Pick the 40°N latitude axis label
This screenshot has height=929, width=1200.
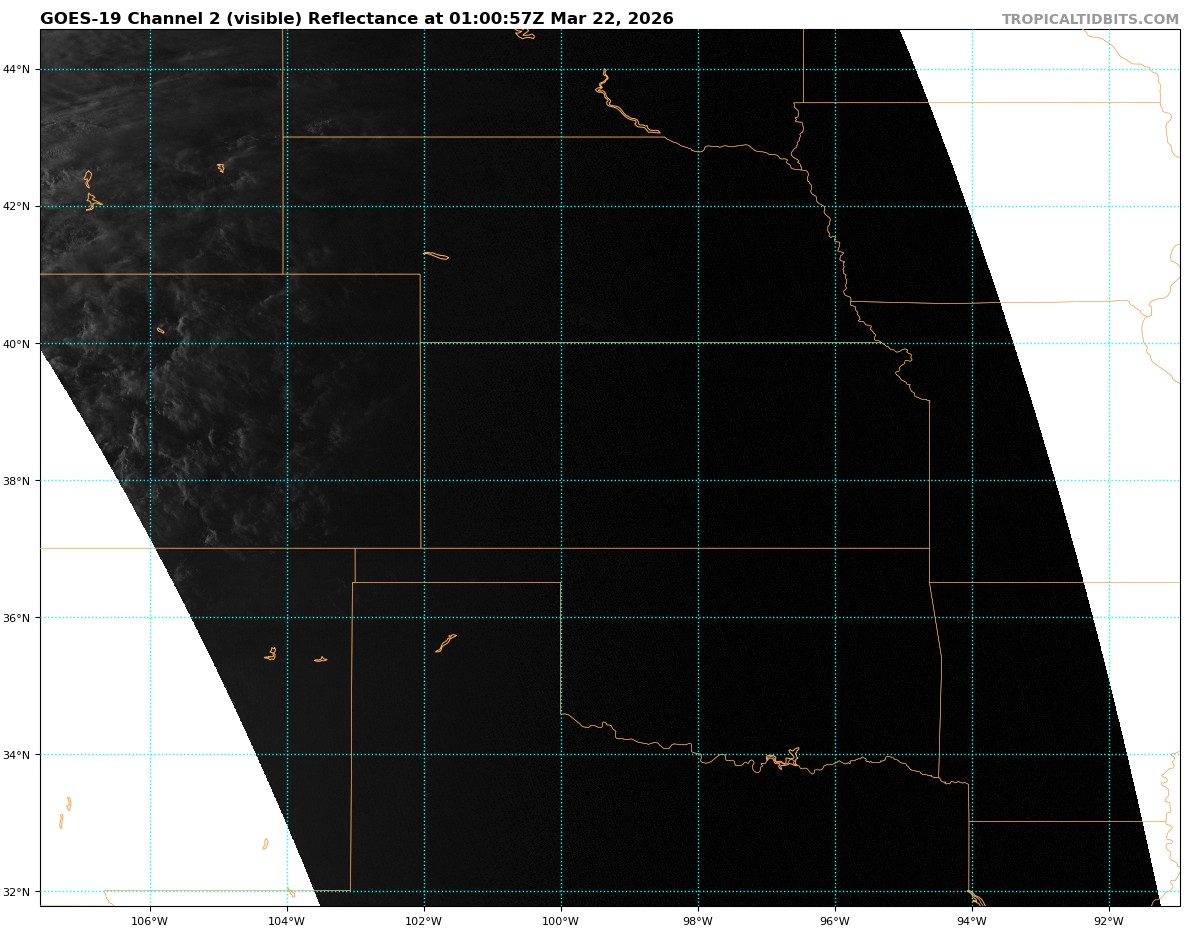coord(16,343)
